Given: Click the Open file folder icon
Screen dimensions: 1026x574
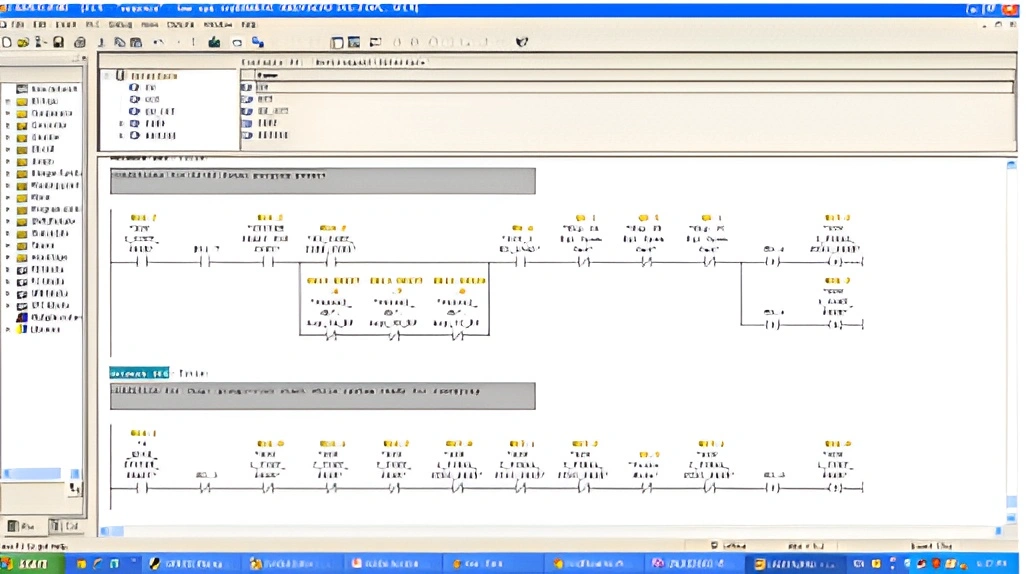Looking at the screenshot, I should (22, 42).
